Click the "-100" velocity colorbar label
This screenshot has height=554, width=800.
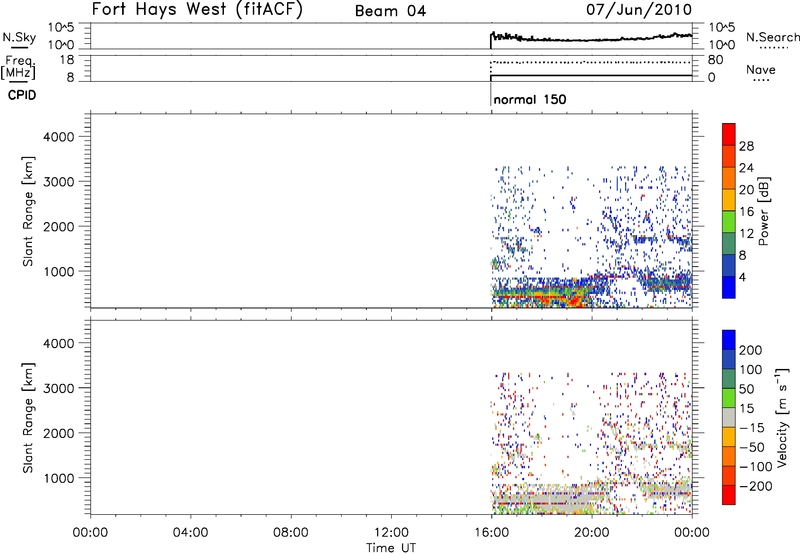[755, 467]
